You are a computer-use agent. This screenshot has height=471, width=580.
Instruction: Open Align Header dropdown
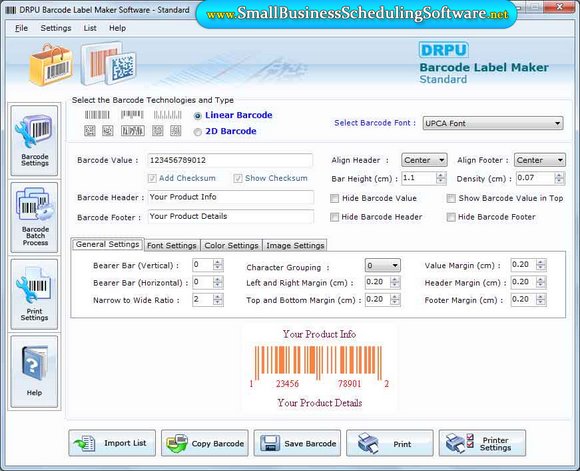pyautogui.click(x=424, y=160)
